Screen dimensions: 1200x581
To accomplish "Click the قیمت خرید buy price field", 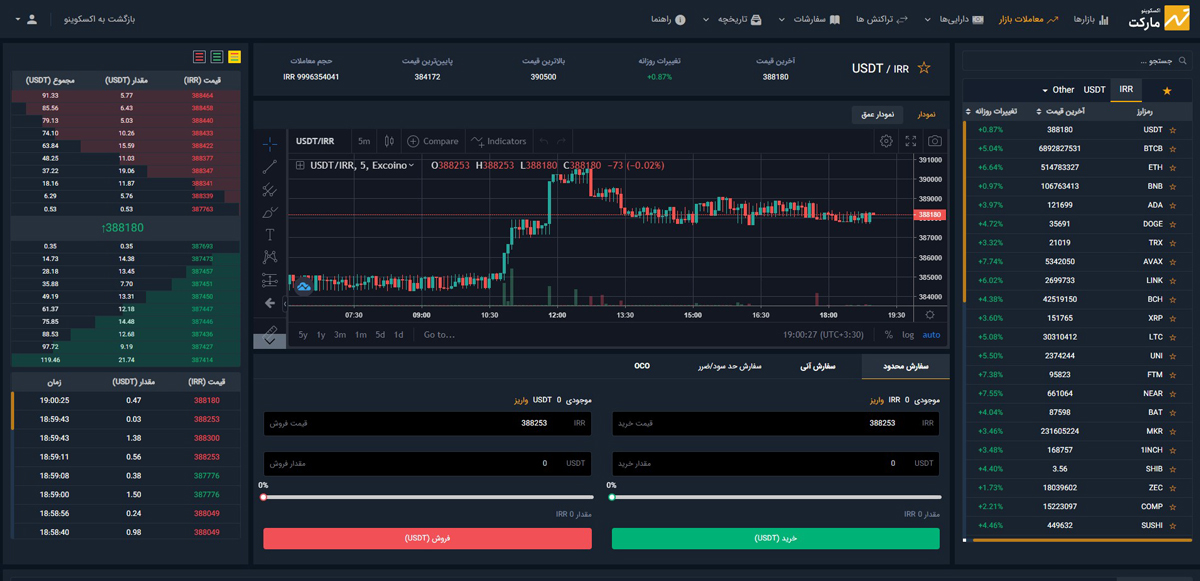I will 776,423.
